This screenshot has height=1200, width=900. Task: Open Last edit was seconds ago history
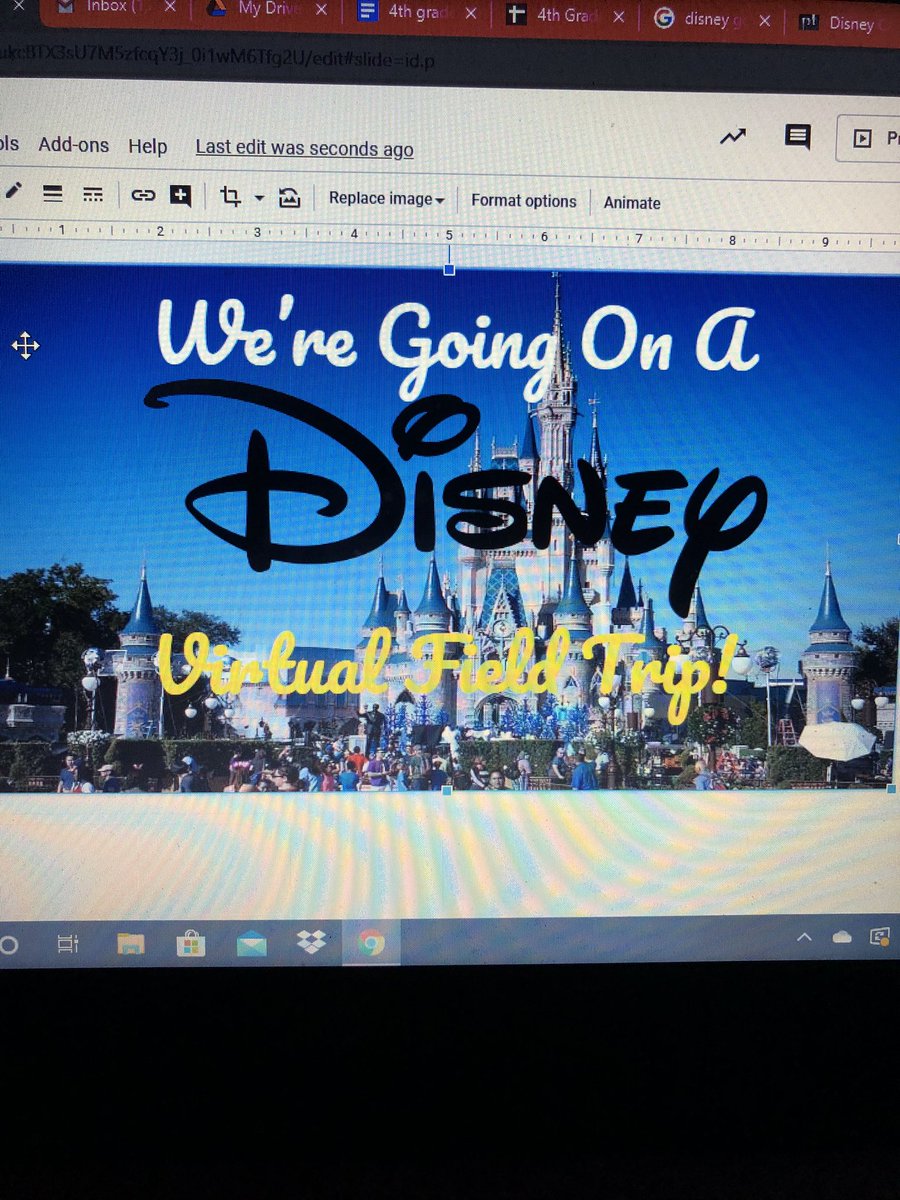point(304,148)
